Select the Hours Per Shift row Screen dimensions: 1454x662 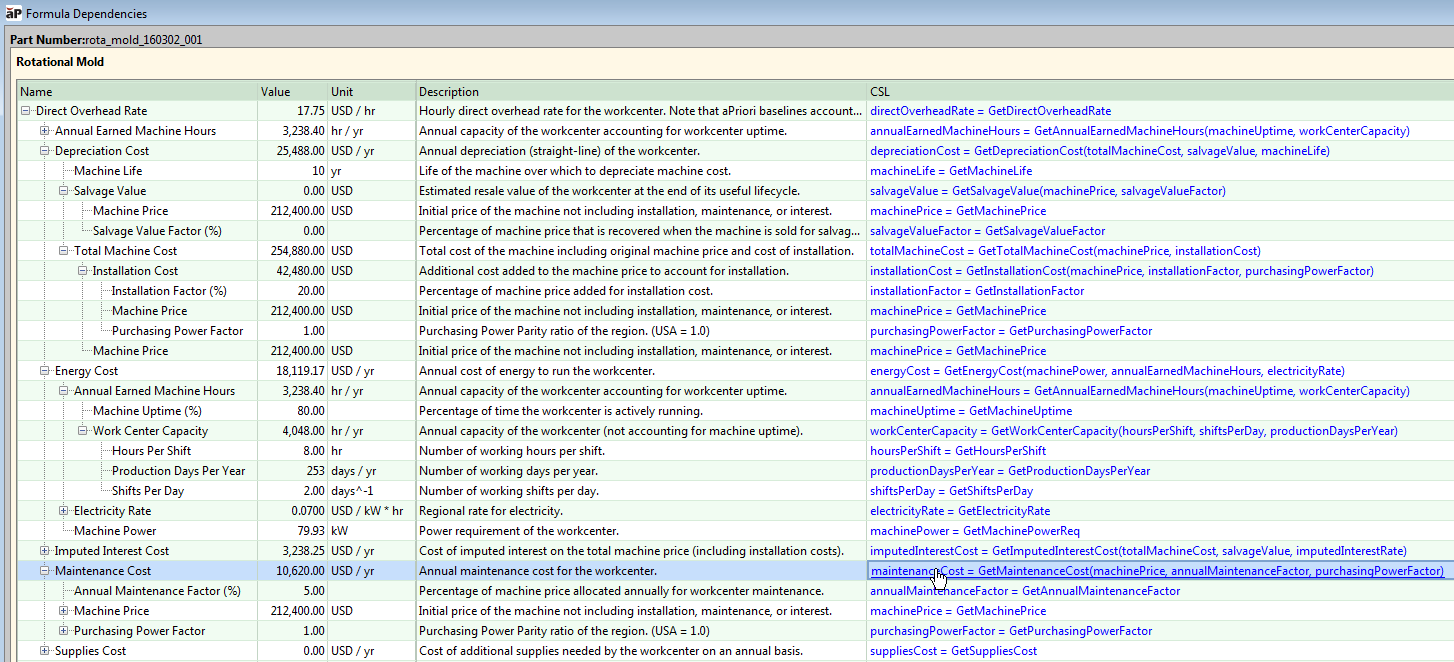pyautogui.click(x=152, y=451)
